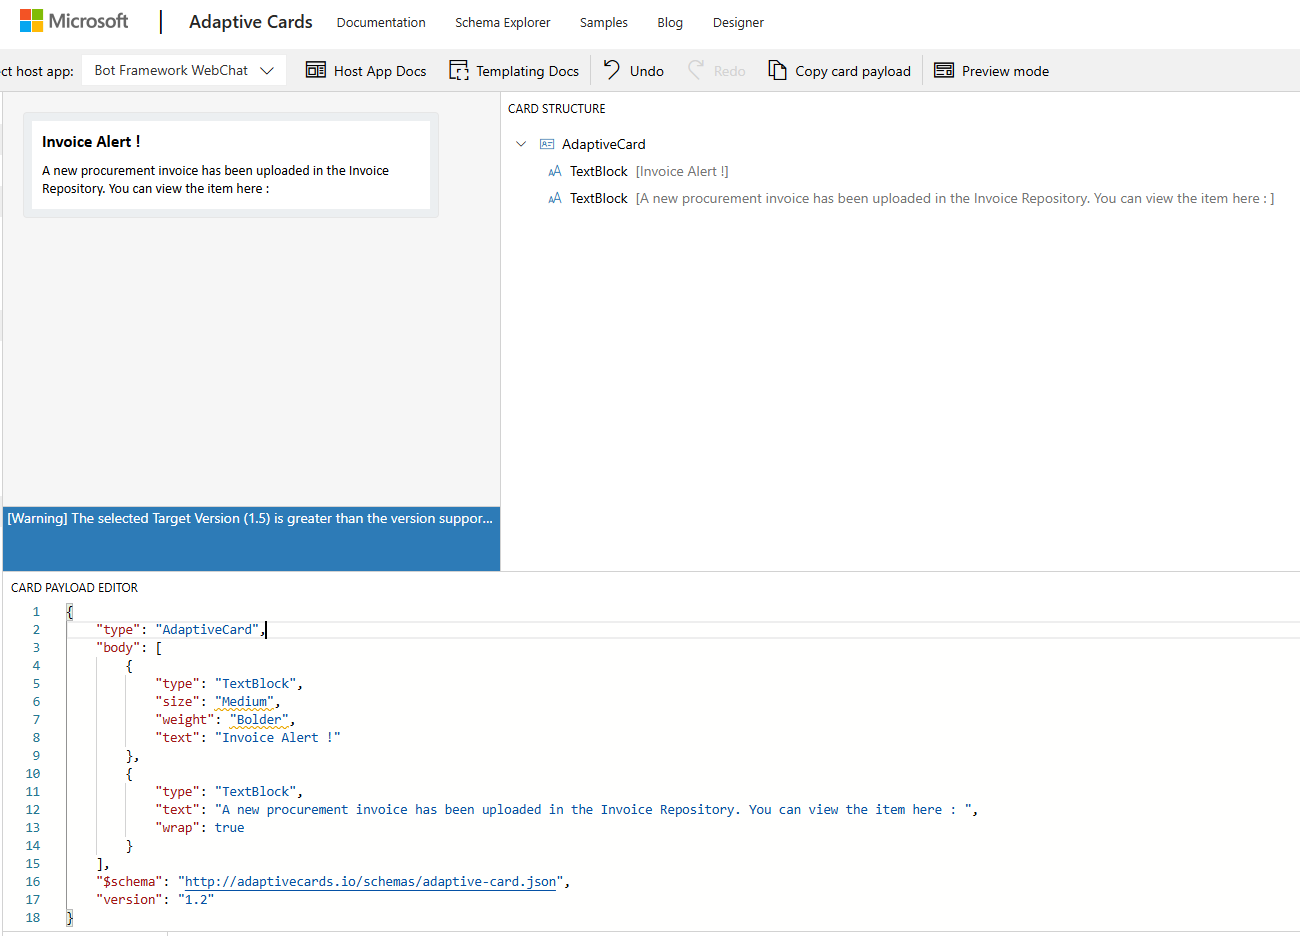Click the CARD PAYLOAD EDITOR header
This screenshot has width=1300, height=936.
point(75,587)
